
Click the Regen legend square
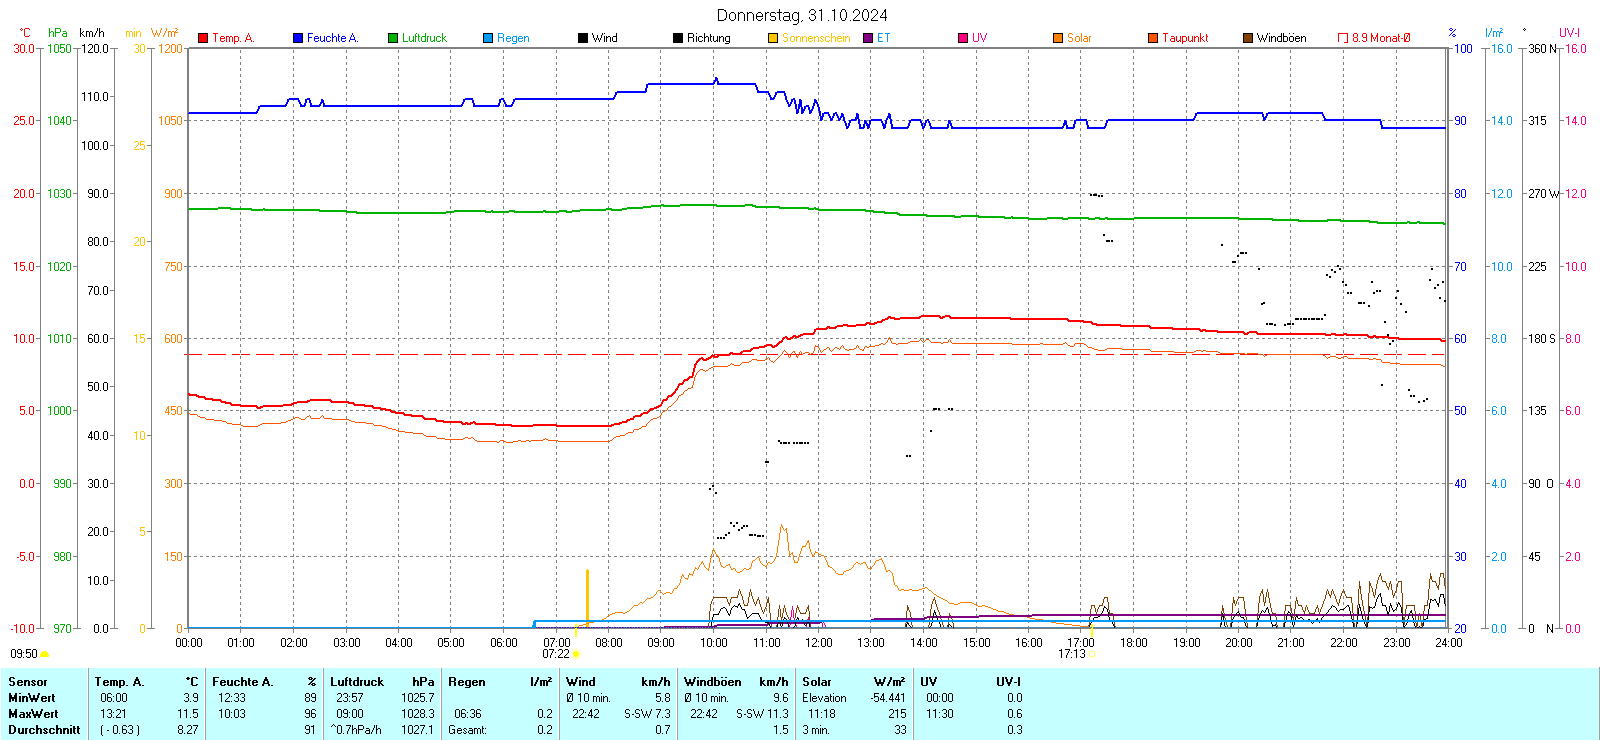pyautogui.click(x=488, y=38)
